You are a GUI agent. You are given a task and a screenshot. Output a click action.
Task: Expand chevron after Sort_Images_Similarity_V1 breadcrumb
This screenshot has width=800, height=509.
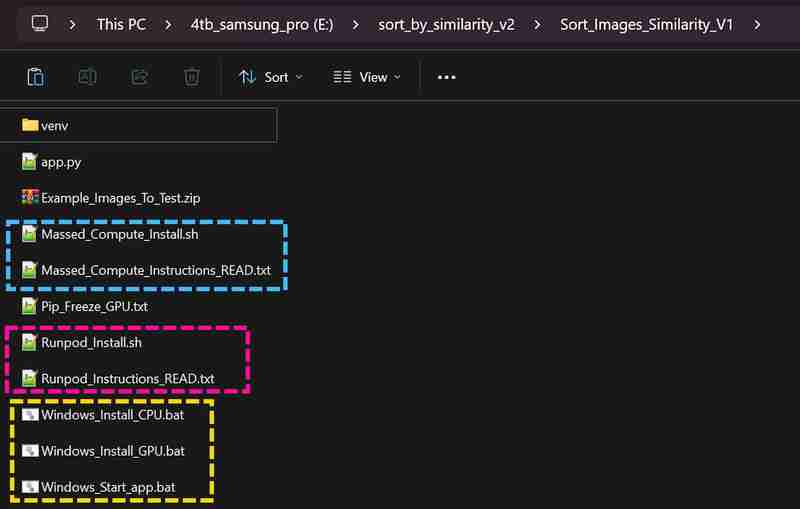pyautogui.click(x=759, y=24)
